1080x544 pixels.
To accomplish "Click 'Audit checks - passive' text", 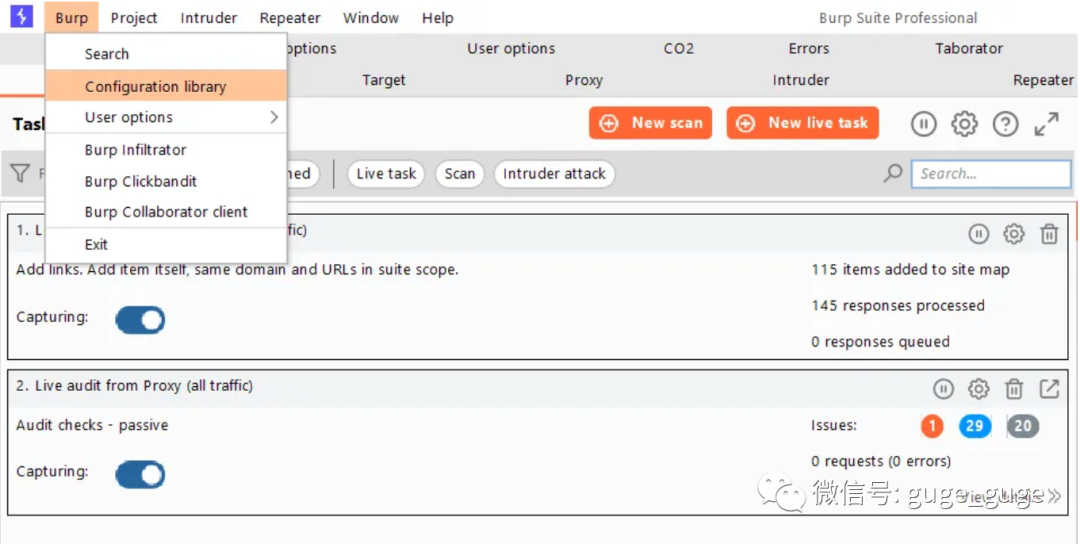I will [92, 426].
